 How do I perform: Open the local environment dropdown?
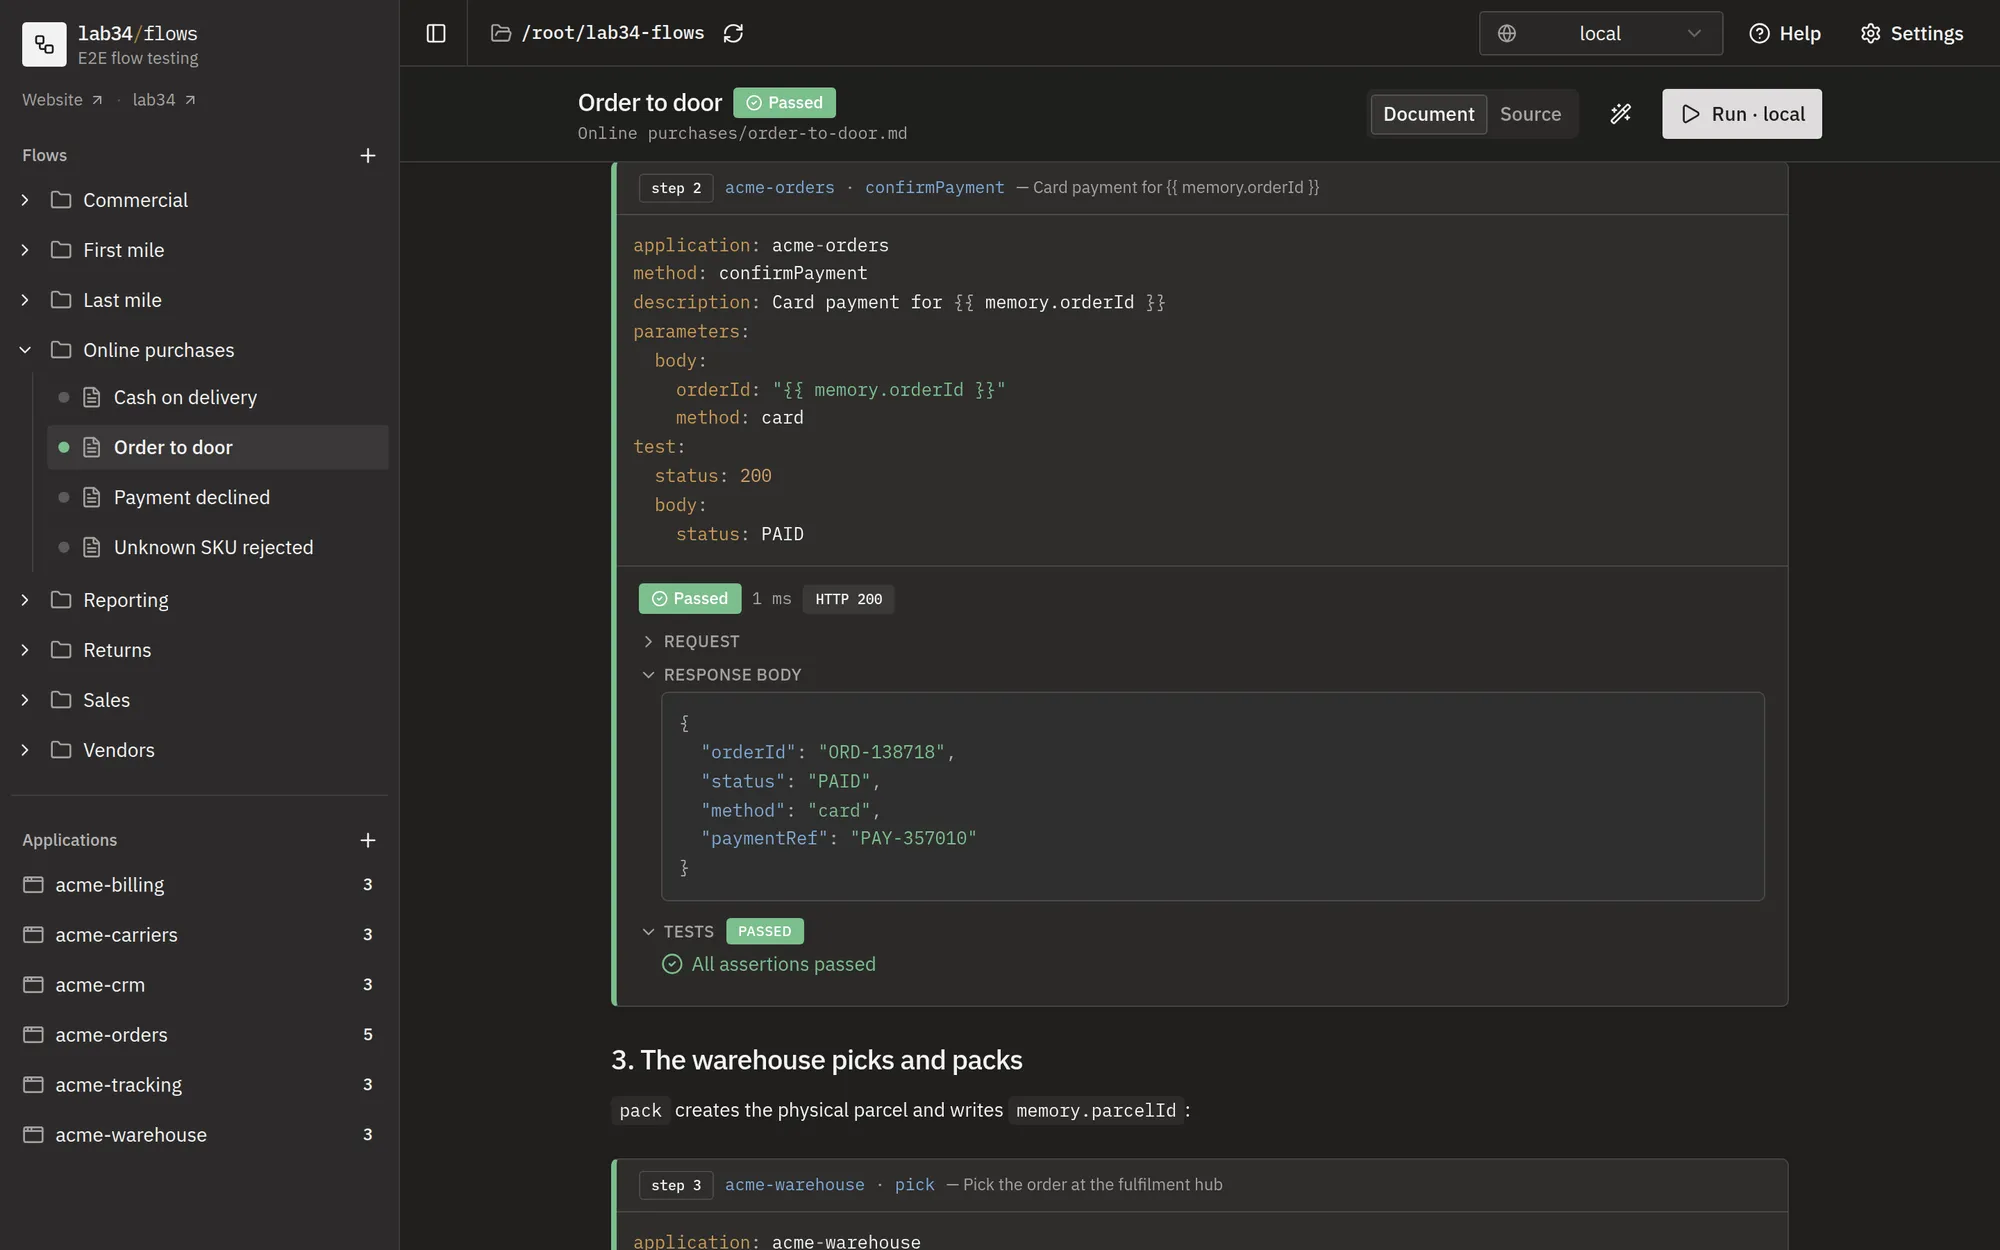coord(1600,33)
